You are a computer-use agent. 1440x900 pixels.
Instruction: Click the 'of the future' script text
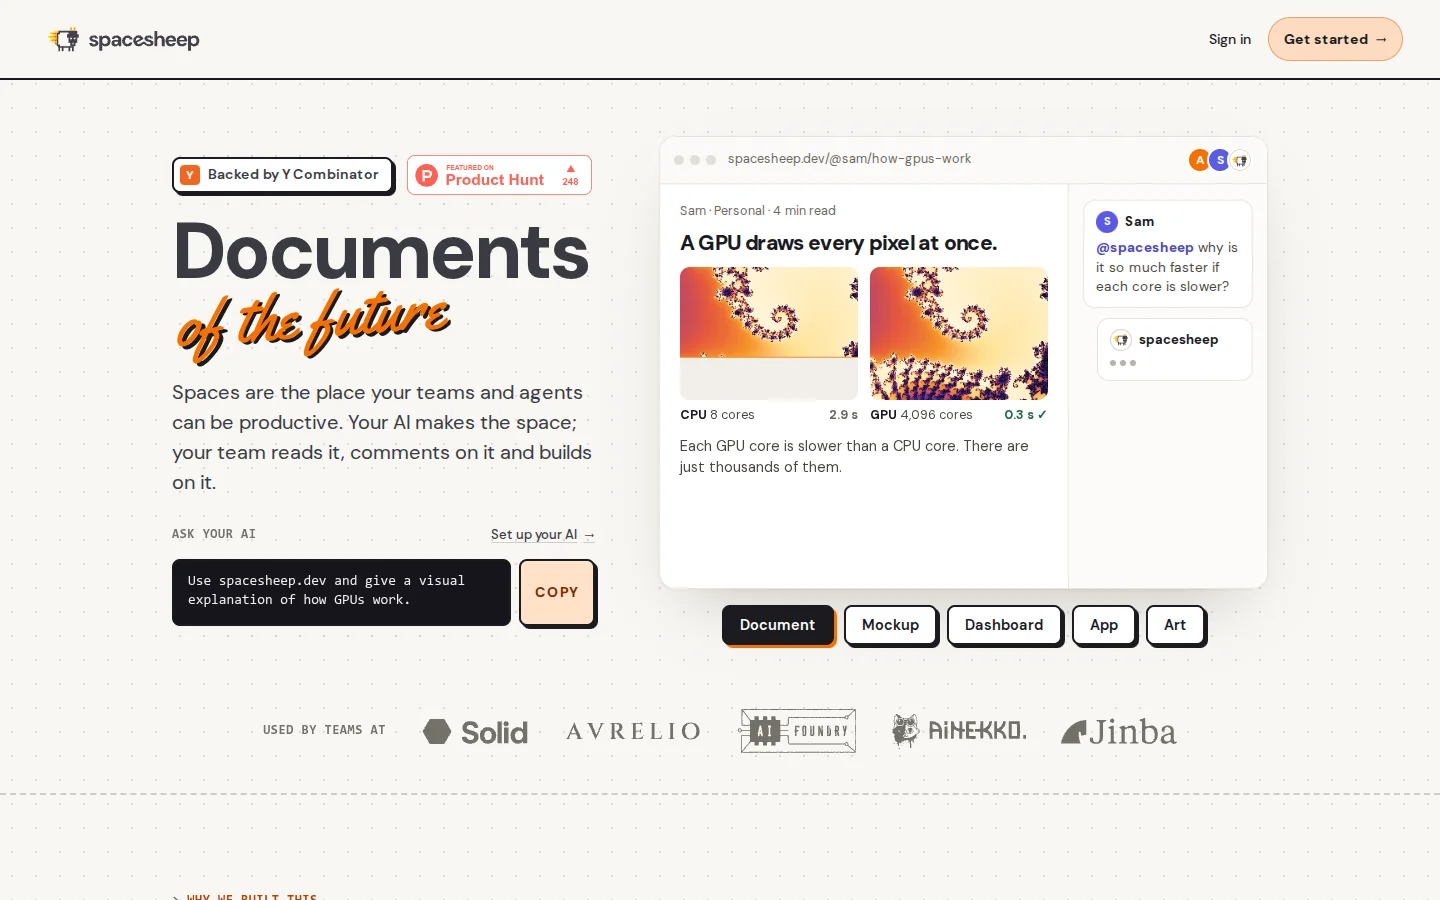click(x=314, y=325)
